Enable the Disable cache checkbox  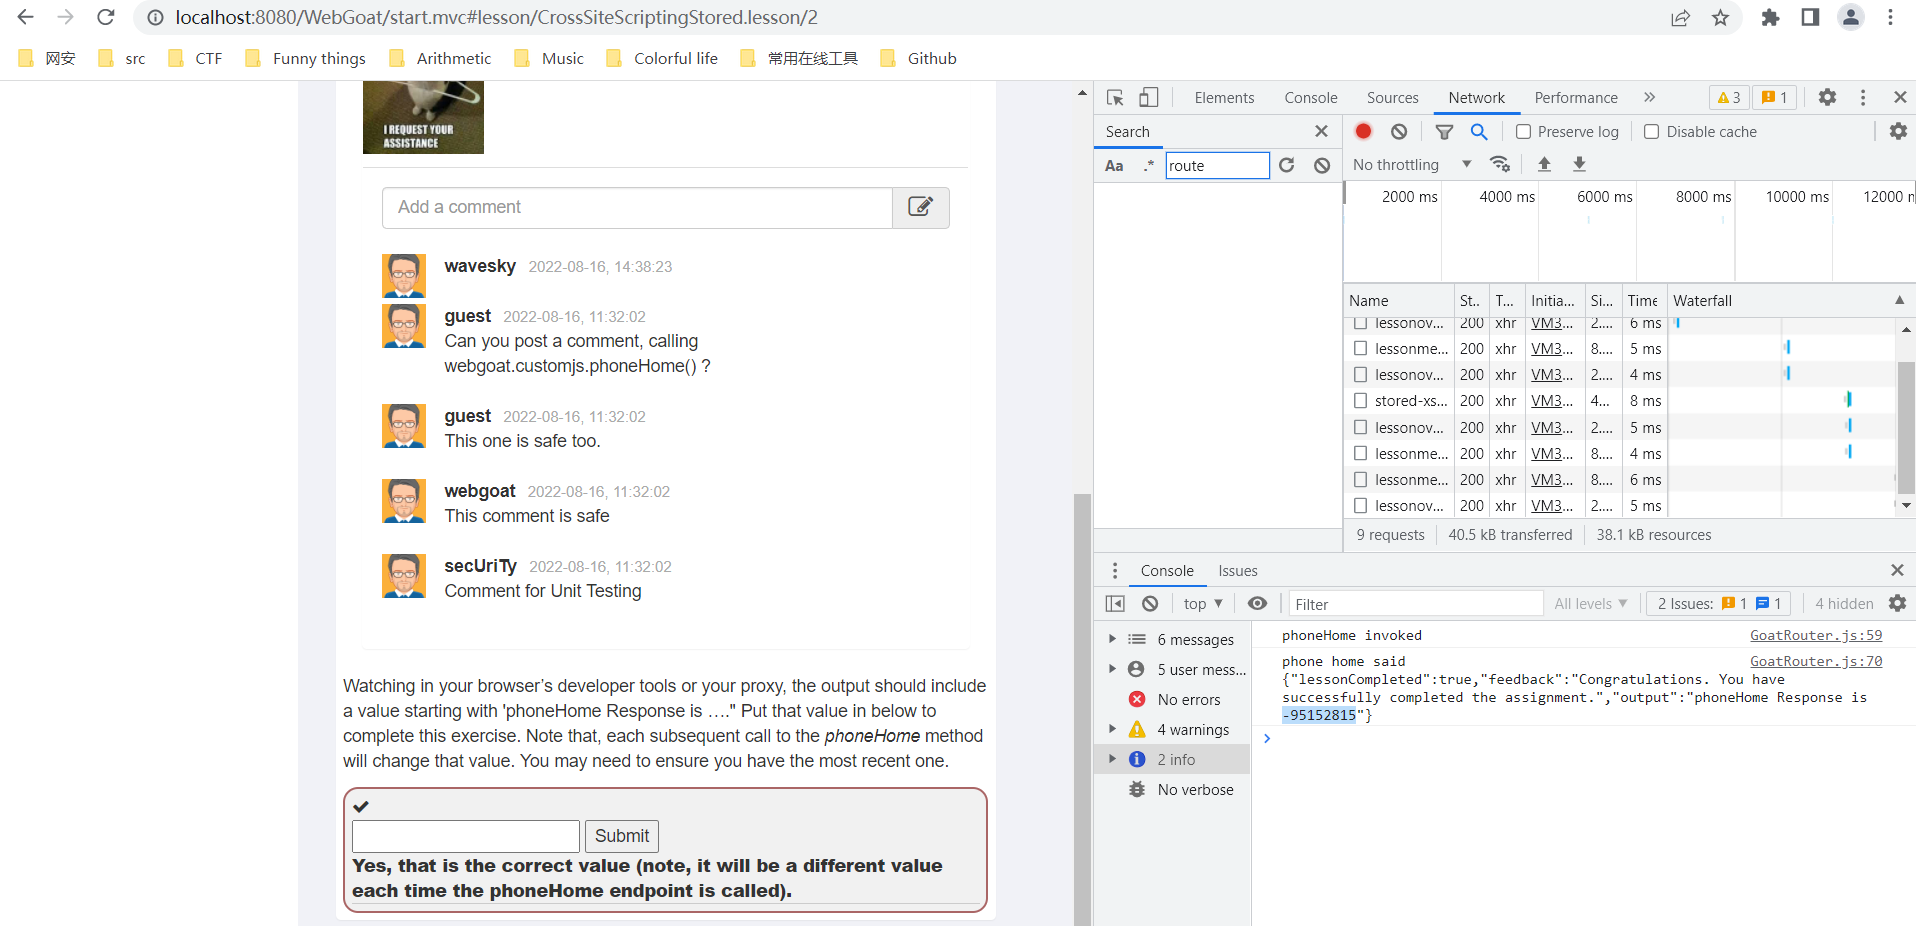[x=1651, y=131]
